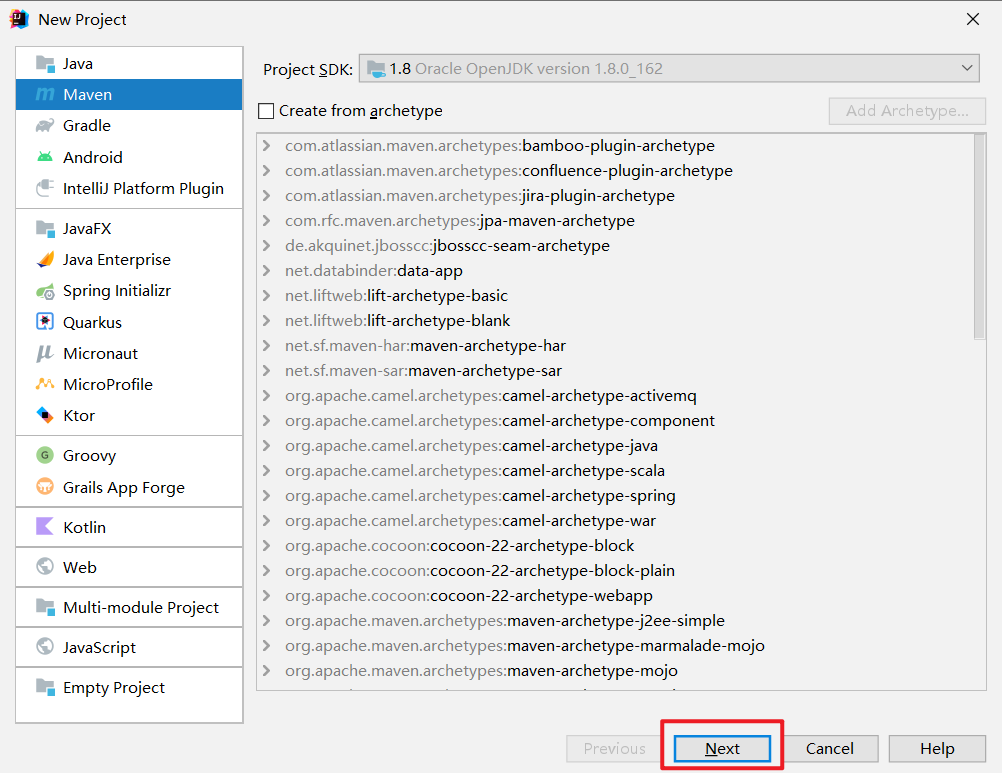Viewport: 1002px width, 773px height.
Task: Click the JavaScript globe icon
Action: click(45, 647)
